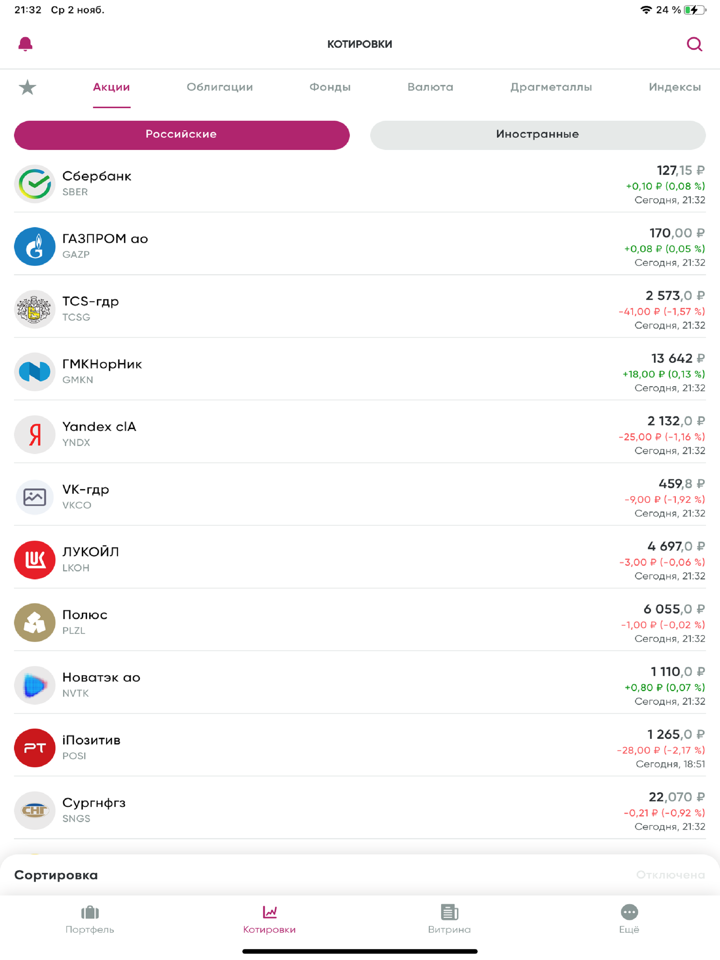Tap the Sberbank logo icon
The height and width of the screenshot is (960, 720).
(x=35, y=184)
